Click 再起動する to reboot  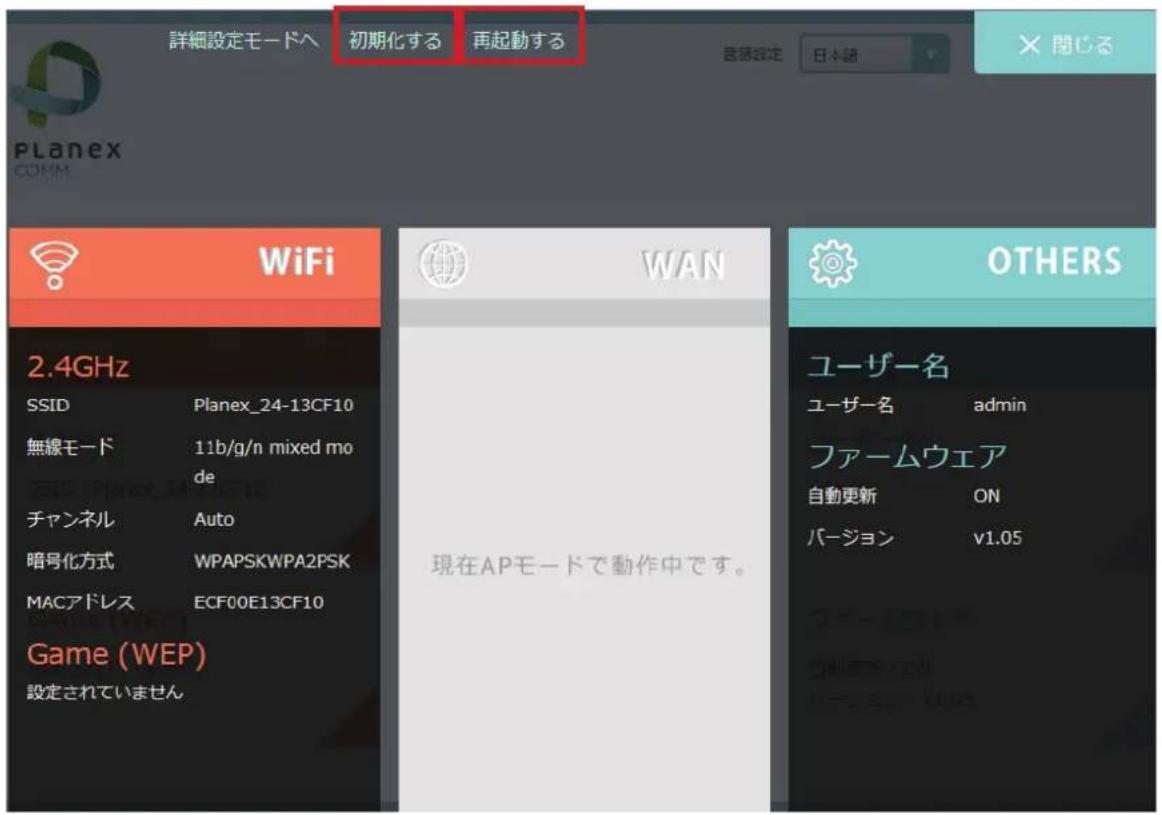pos(519,40)
